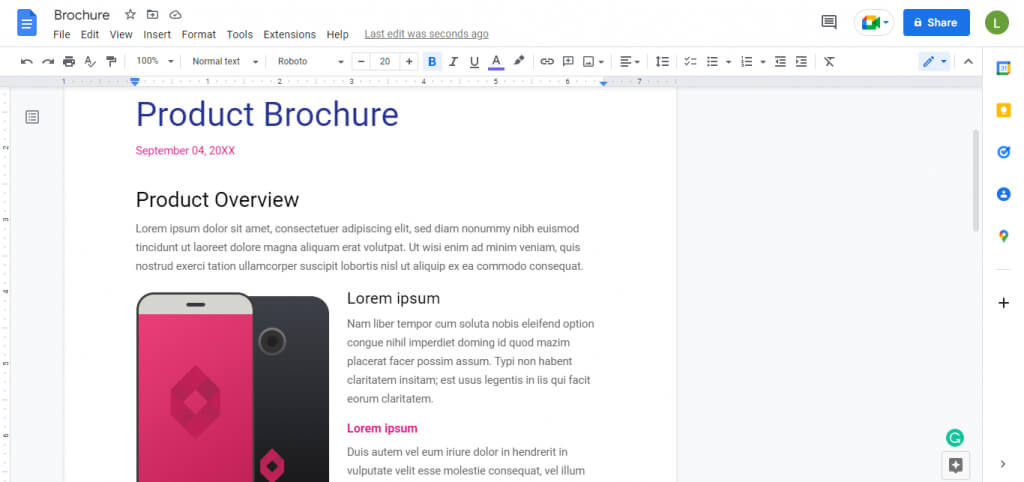Open the Extensions menu

[x=289, y=34]
